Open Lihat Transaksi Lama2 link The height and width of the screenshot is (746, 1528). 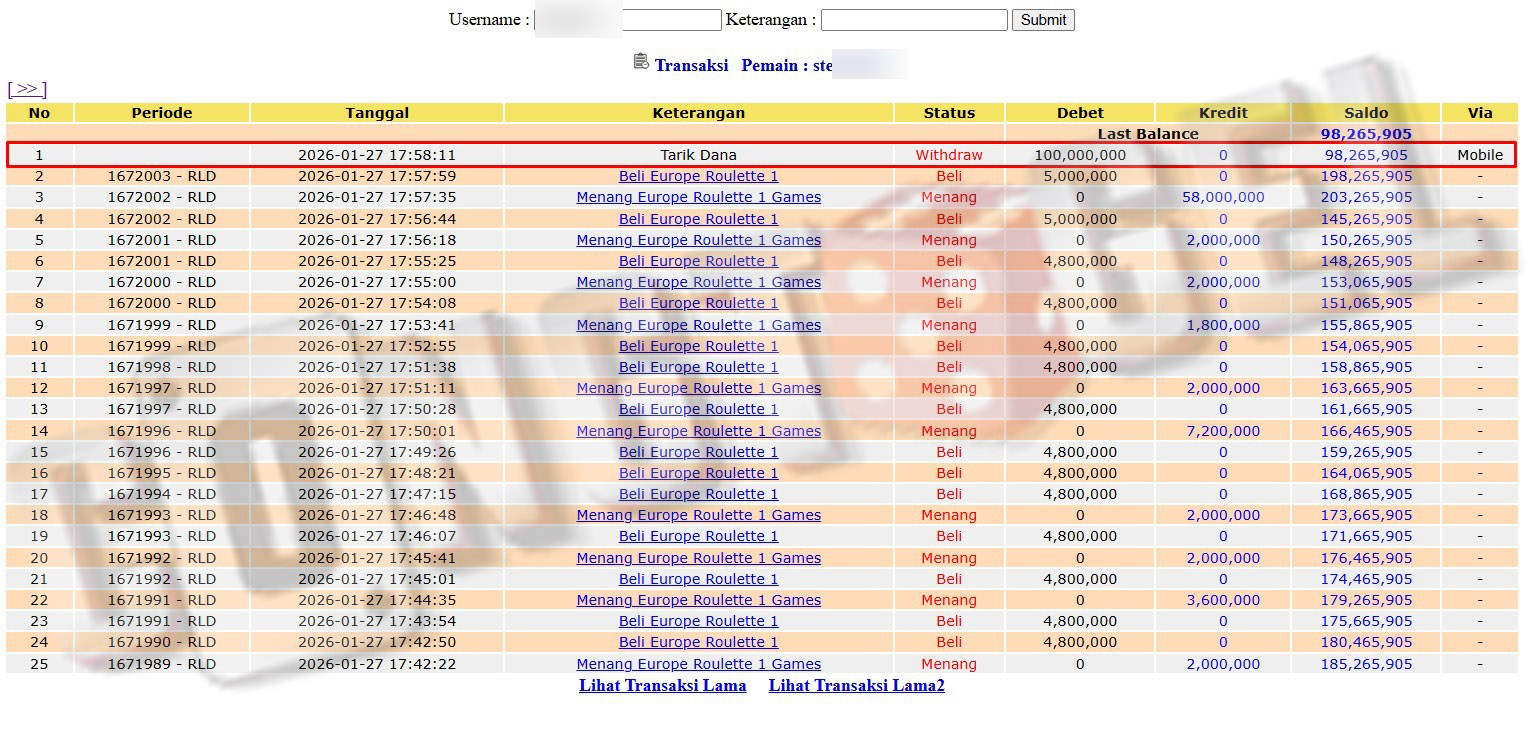coord(856,686)
